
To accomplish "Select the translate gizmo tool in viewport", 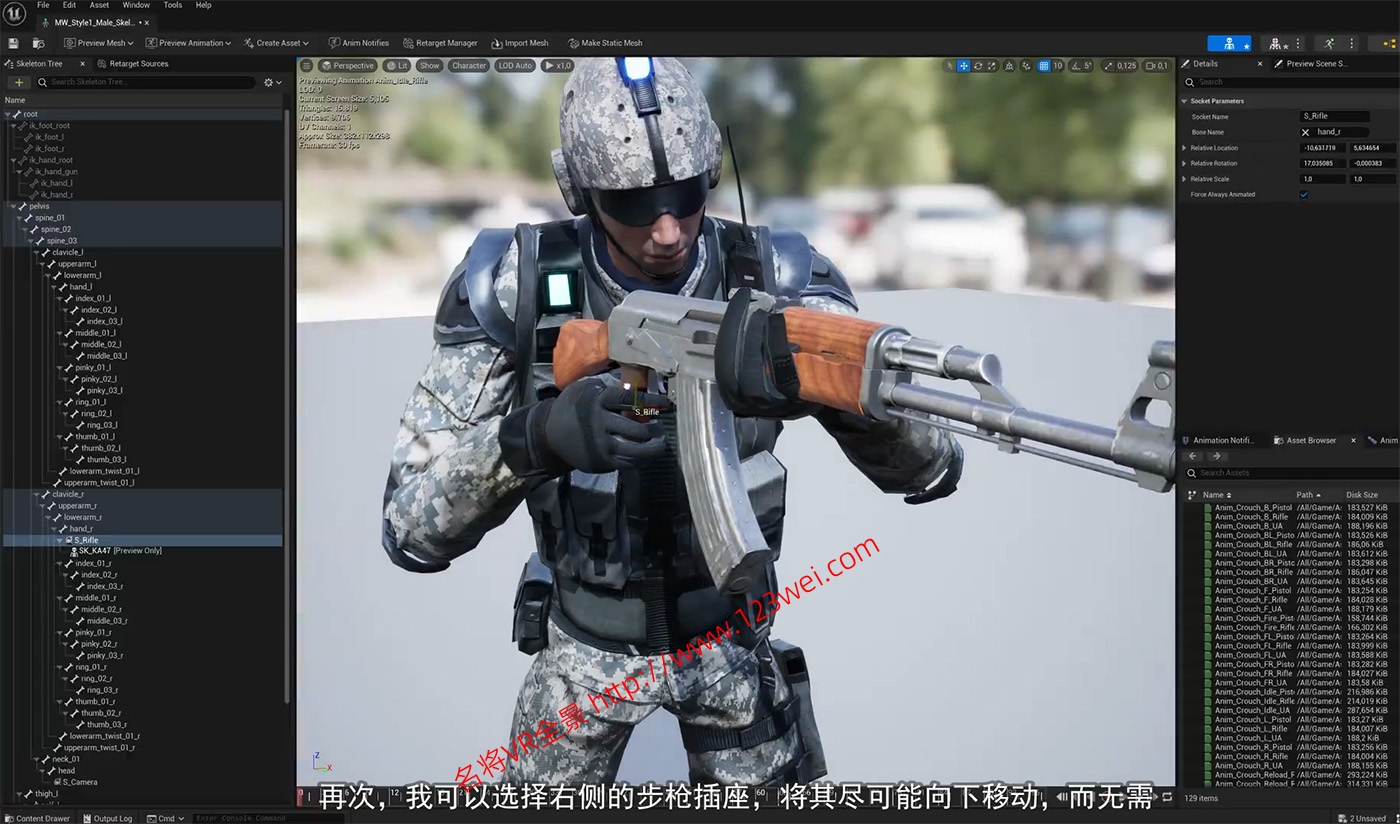I will 963,66.
